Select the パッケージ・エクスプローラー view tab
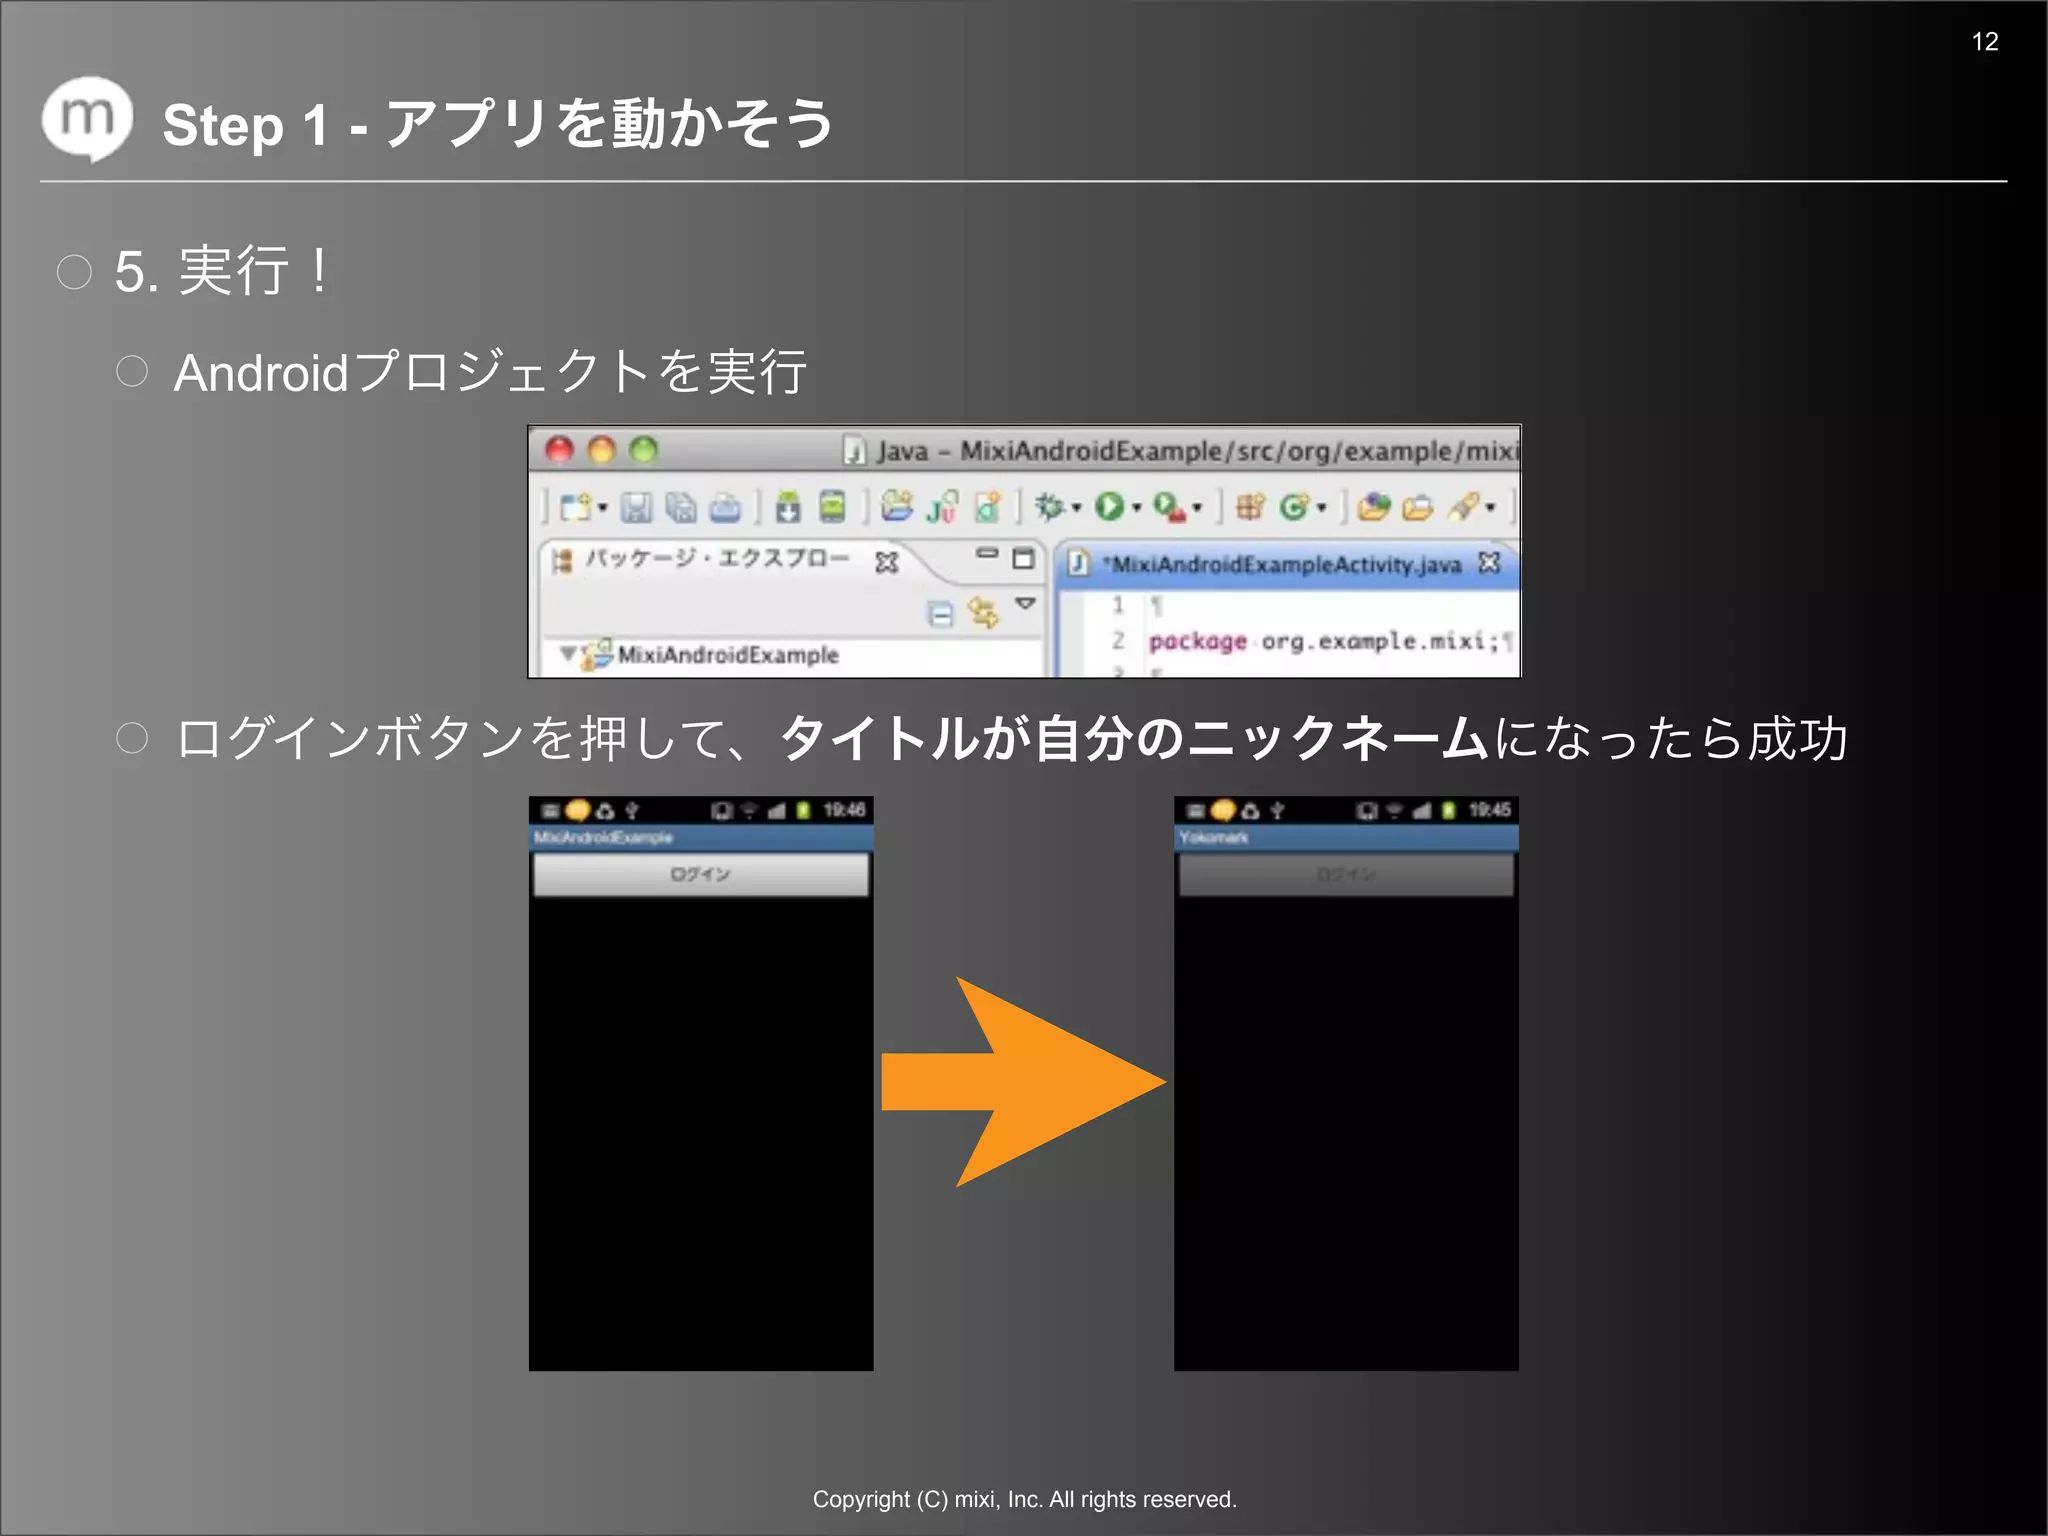The image size is (2048, 1536). (x=716, y=558)
